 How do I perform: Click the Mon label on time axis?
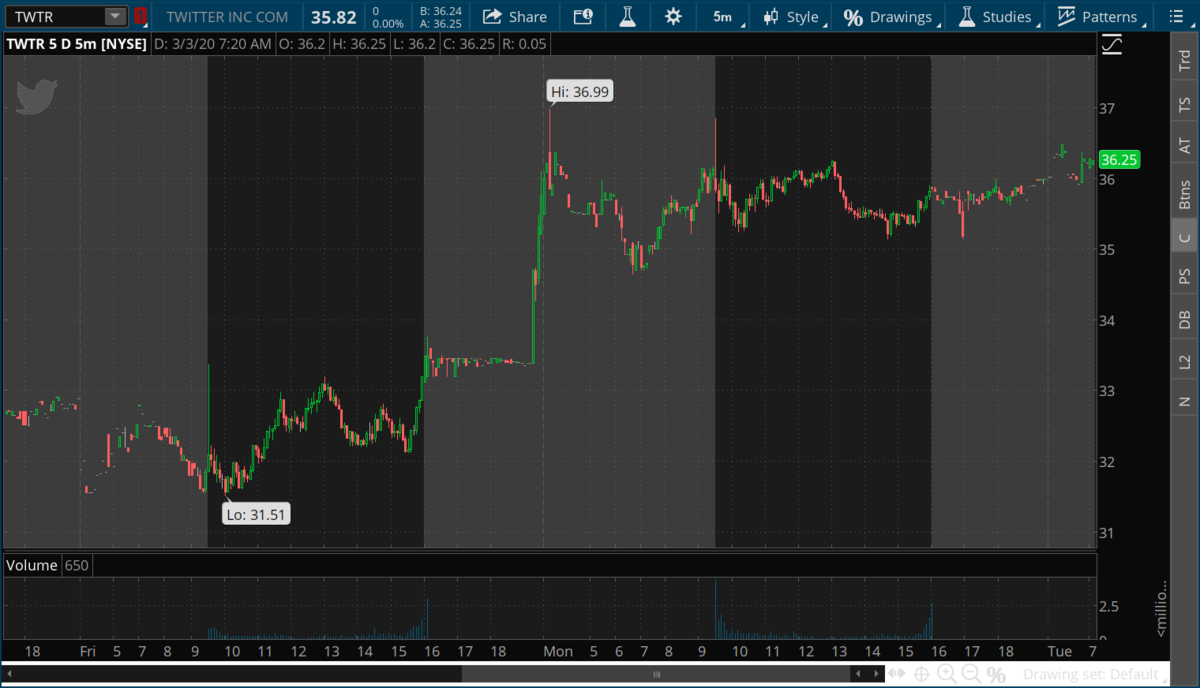(557, 652)
